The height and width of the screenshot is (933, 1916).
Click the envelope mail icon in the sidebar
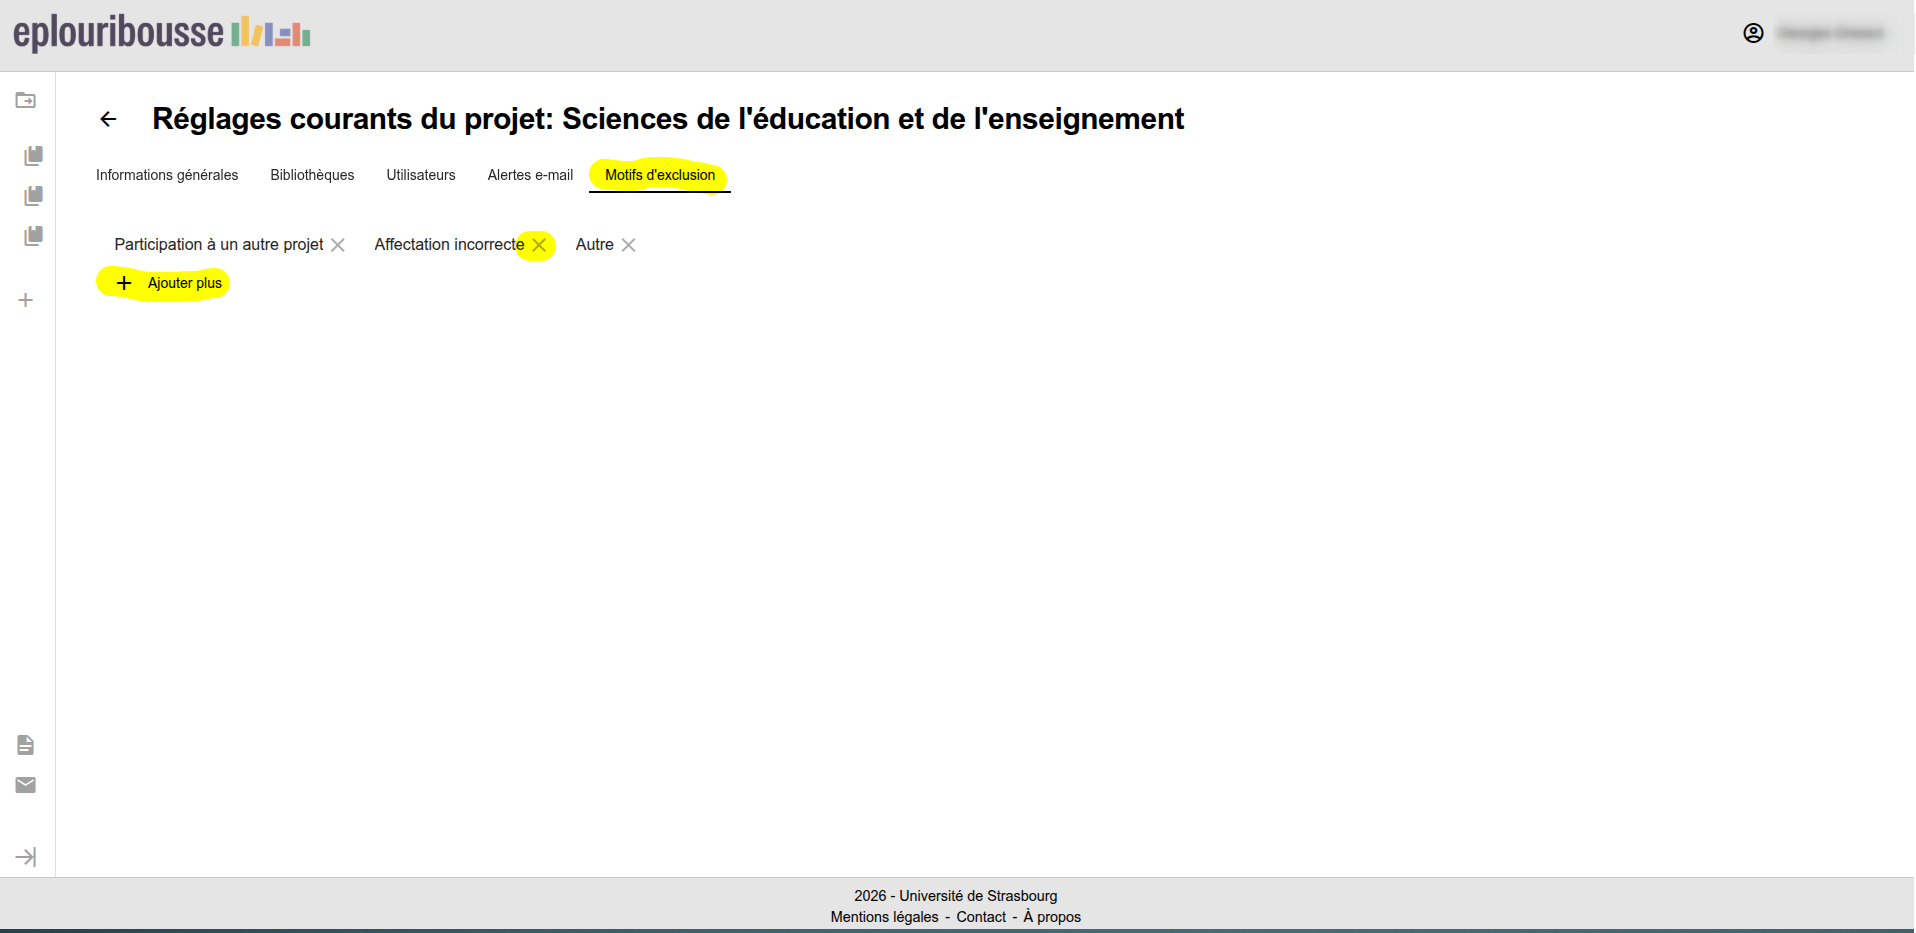tap(26, 785)
